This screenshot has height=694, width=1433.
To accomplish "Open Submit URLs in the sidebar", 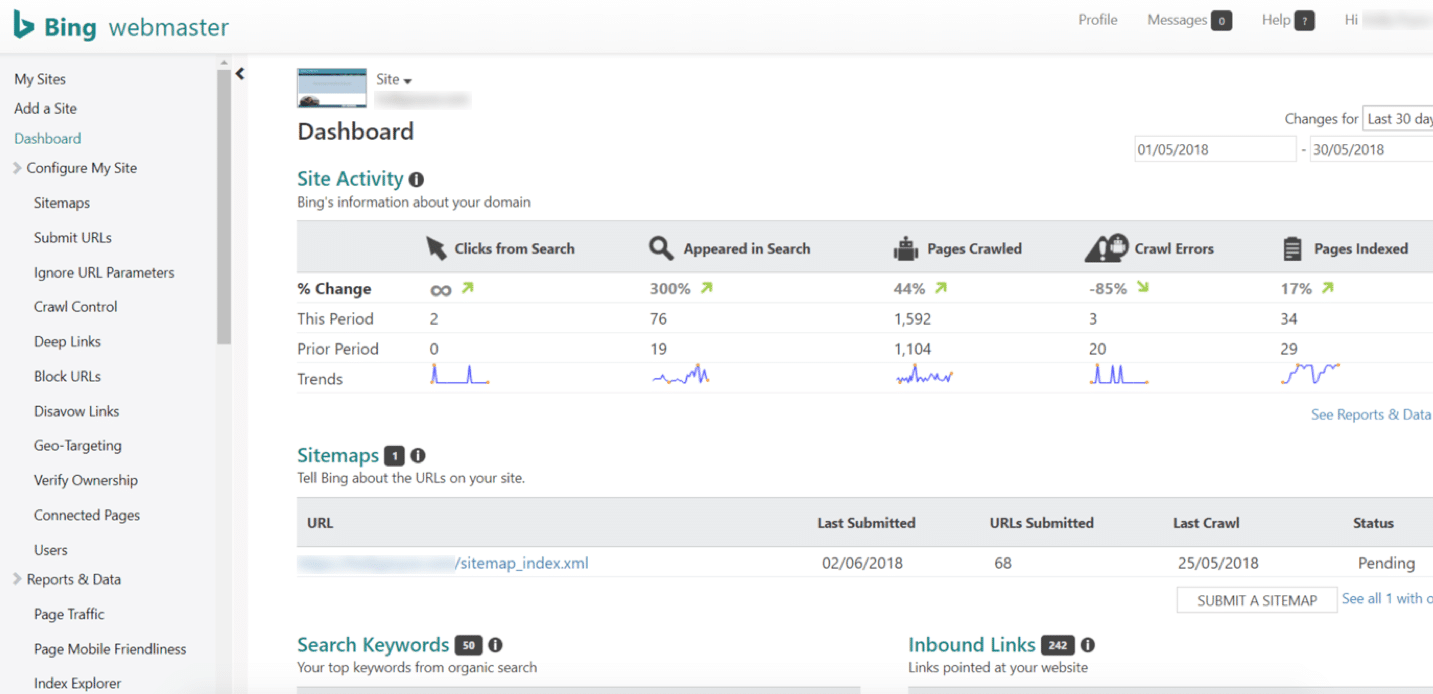I will tap(73, 238).
